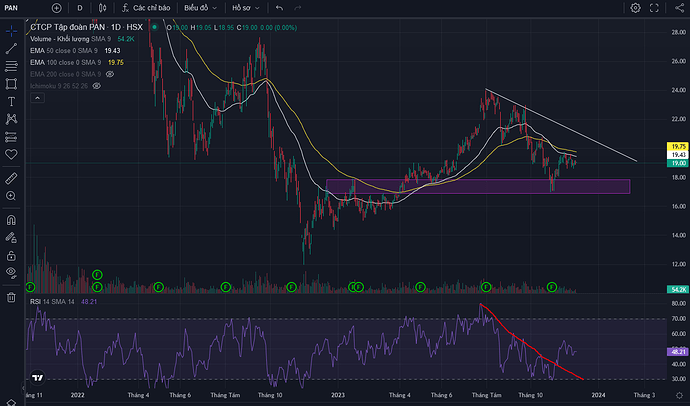690x406 pixels.
Task: Open the chart patterns tool
Action: pos(11,119)
